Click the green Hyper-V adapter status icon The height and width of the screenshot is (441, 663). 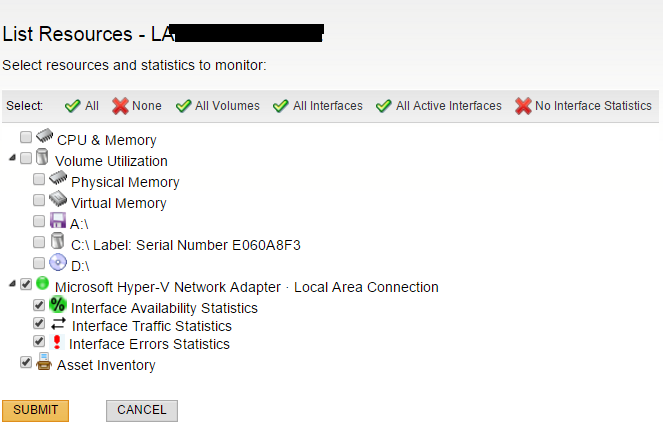42,285
